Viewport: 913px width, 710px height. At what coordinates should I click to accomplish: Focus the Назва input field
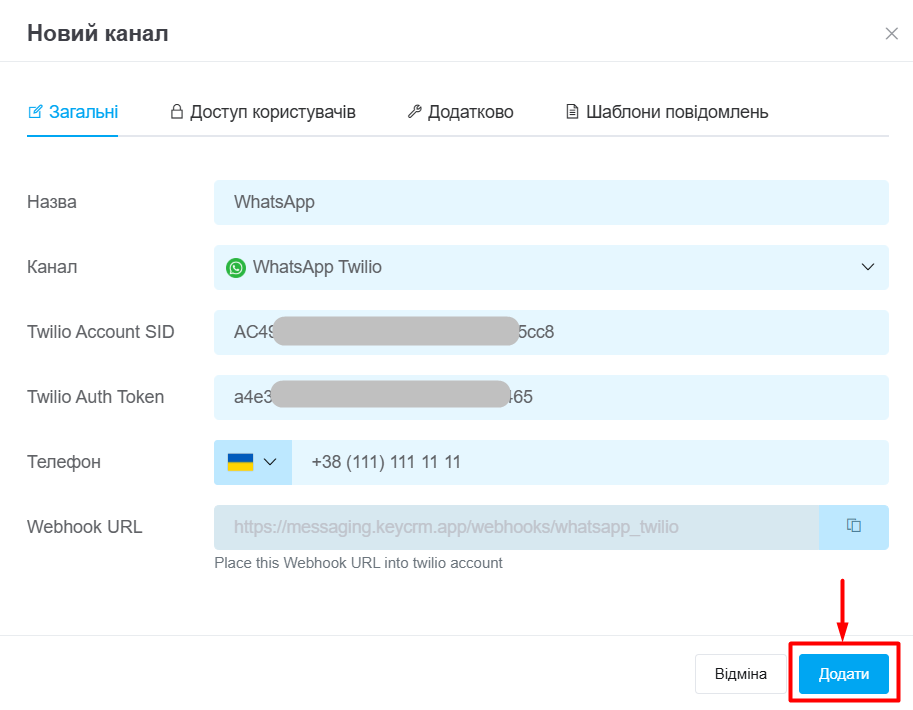[551, 202]
